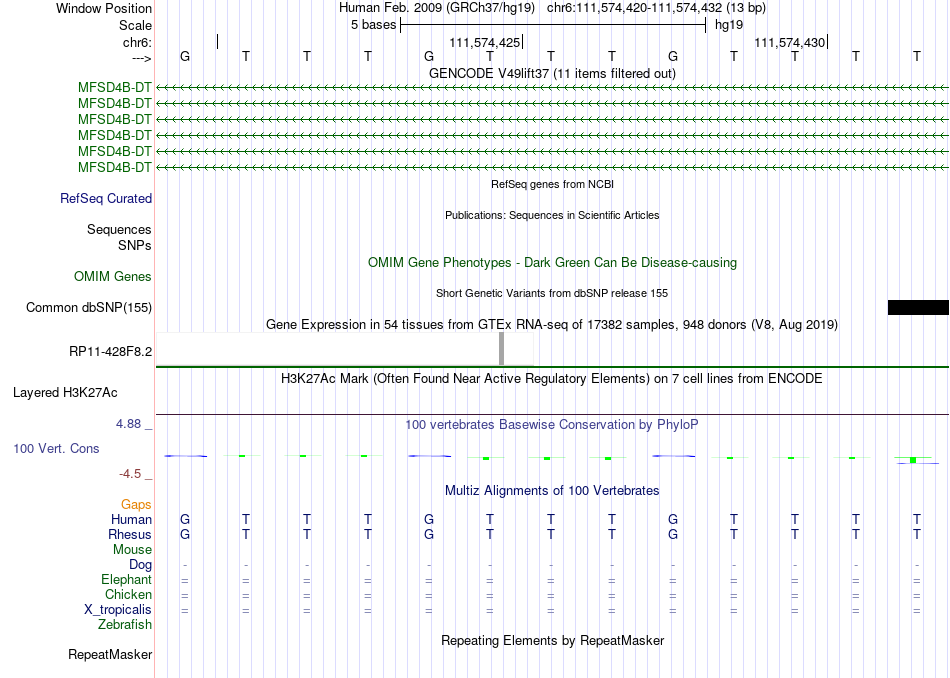Click the Human alignment row label
The image size is (950, 678).
[131, 520]
